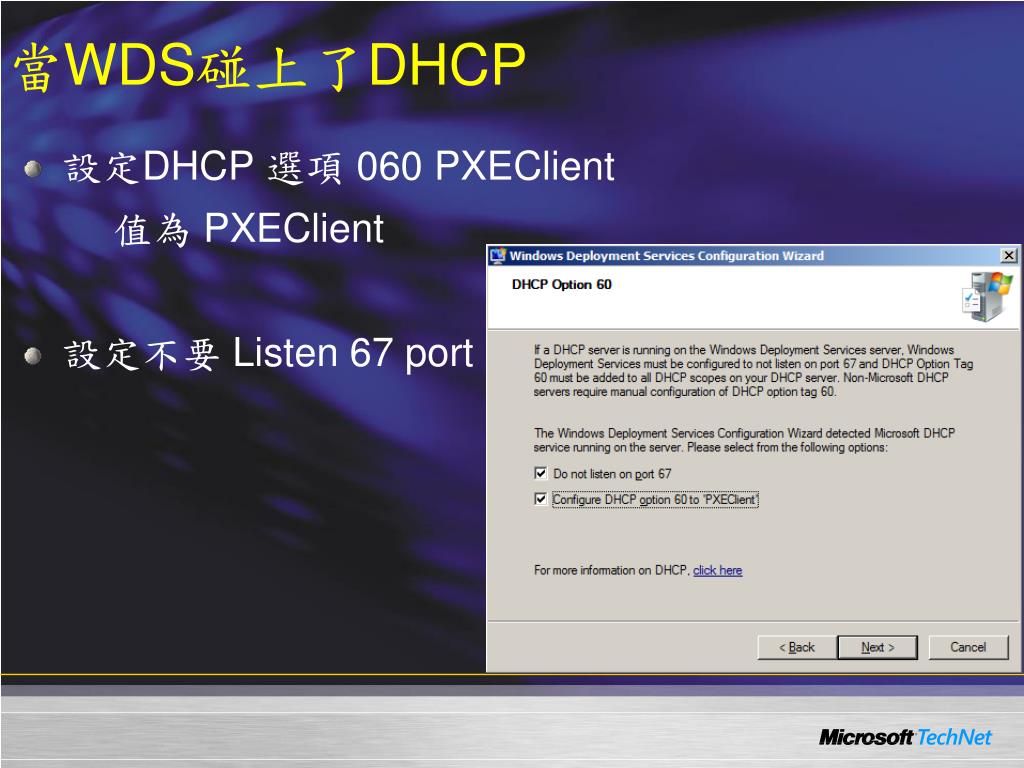Click the text '值為 PXEClient'
The image size is (1024, 768).
tap(250, 229)
